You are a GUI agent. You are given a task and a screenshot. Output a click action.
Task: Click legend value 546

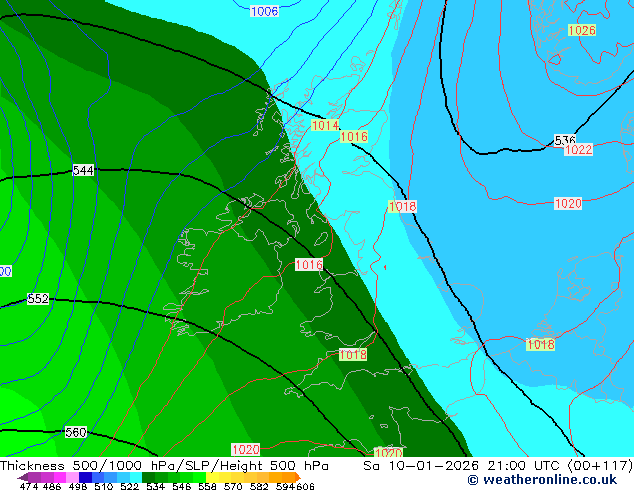[182, 486]
